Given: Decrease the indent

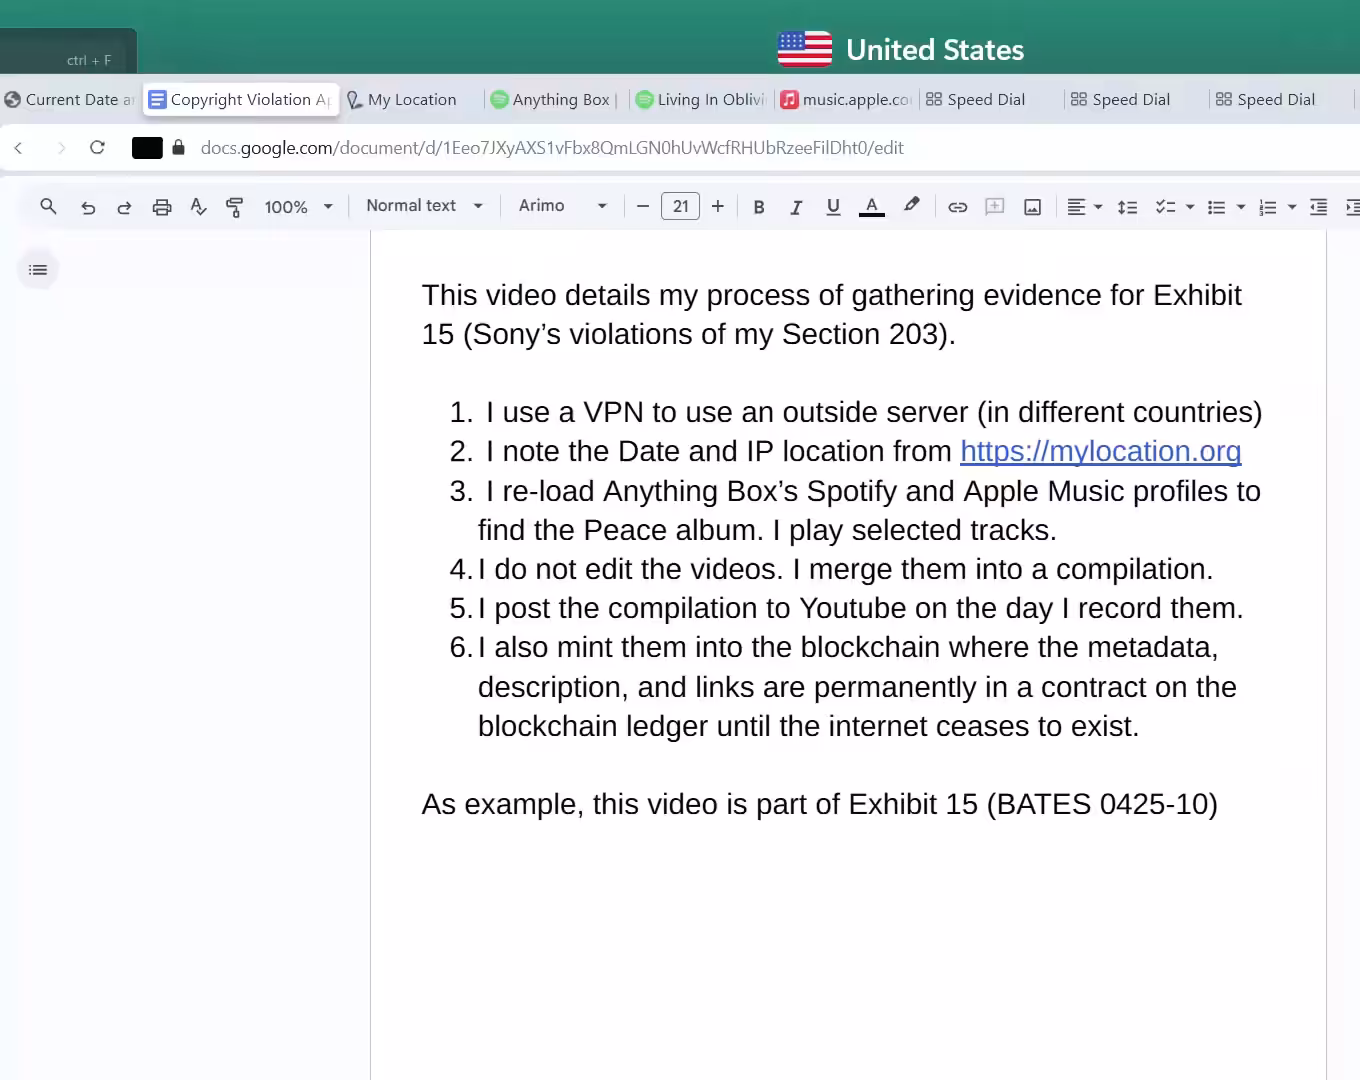Looking at the screenshot, I should [x=1319, y=207].
